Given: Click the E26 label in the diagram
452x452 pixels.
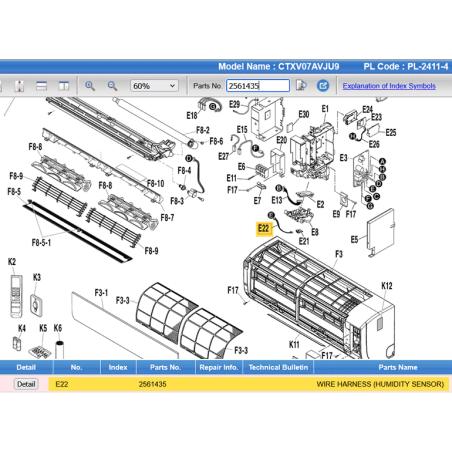Looking at the screenshot, I should pos(374,144).
